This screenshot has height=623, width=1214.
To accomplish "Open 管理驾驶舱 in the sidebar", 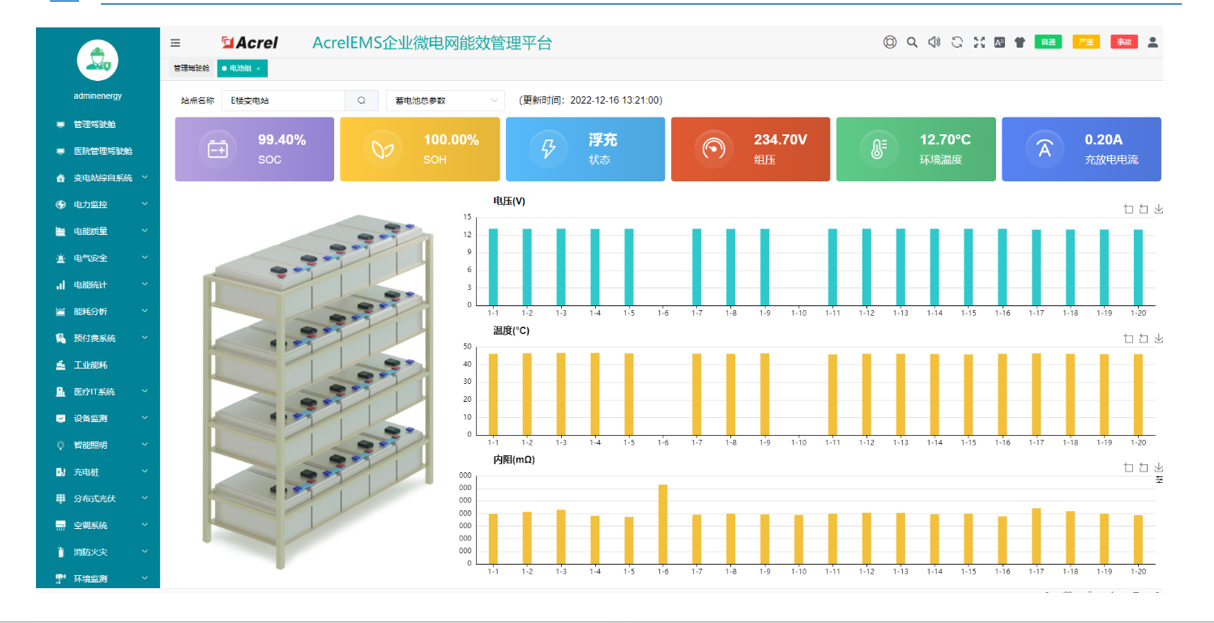I will click(x=98, y=125).
